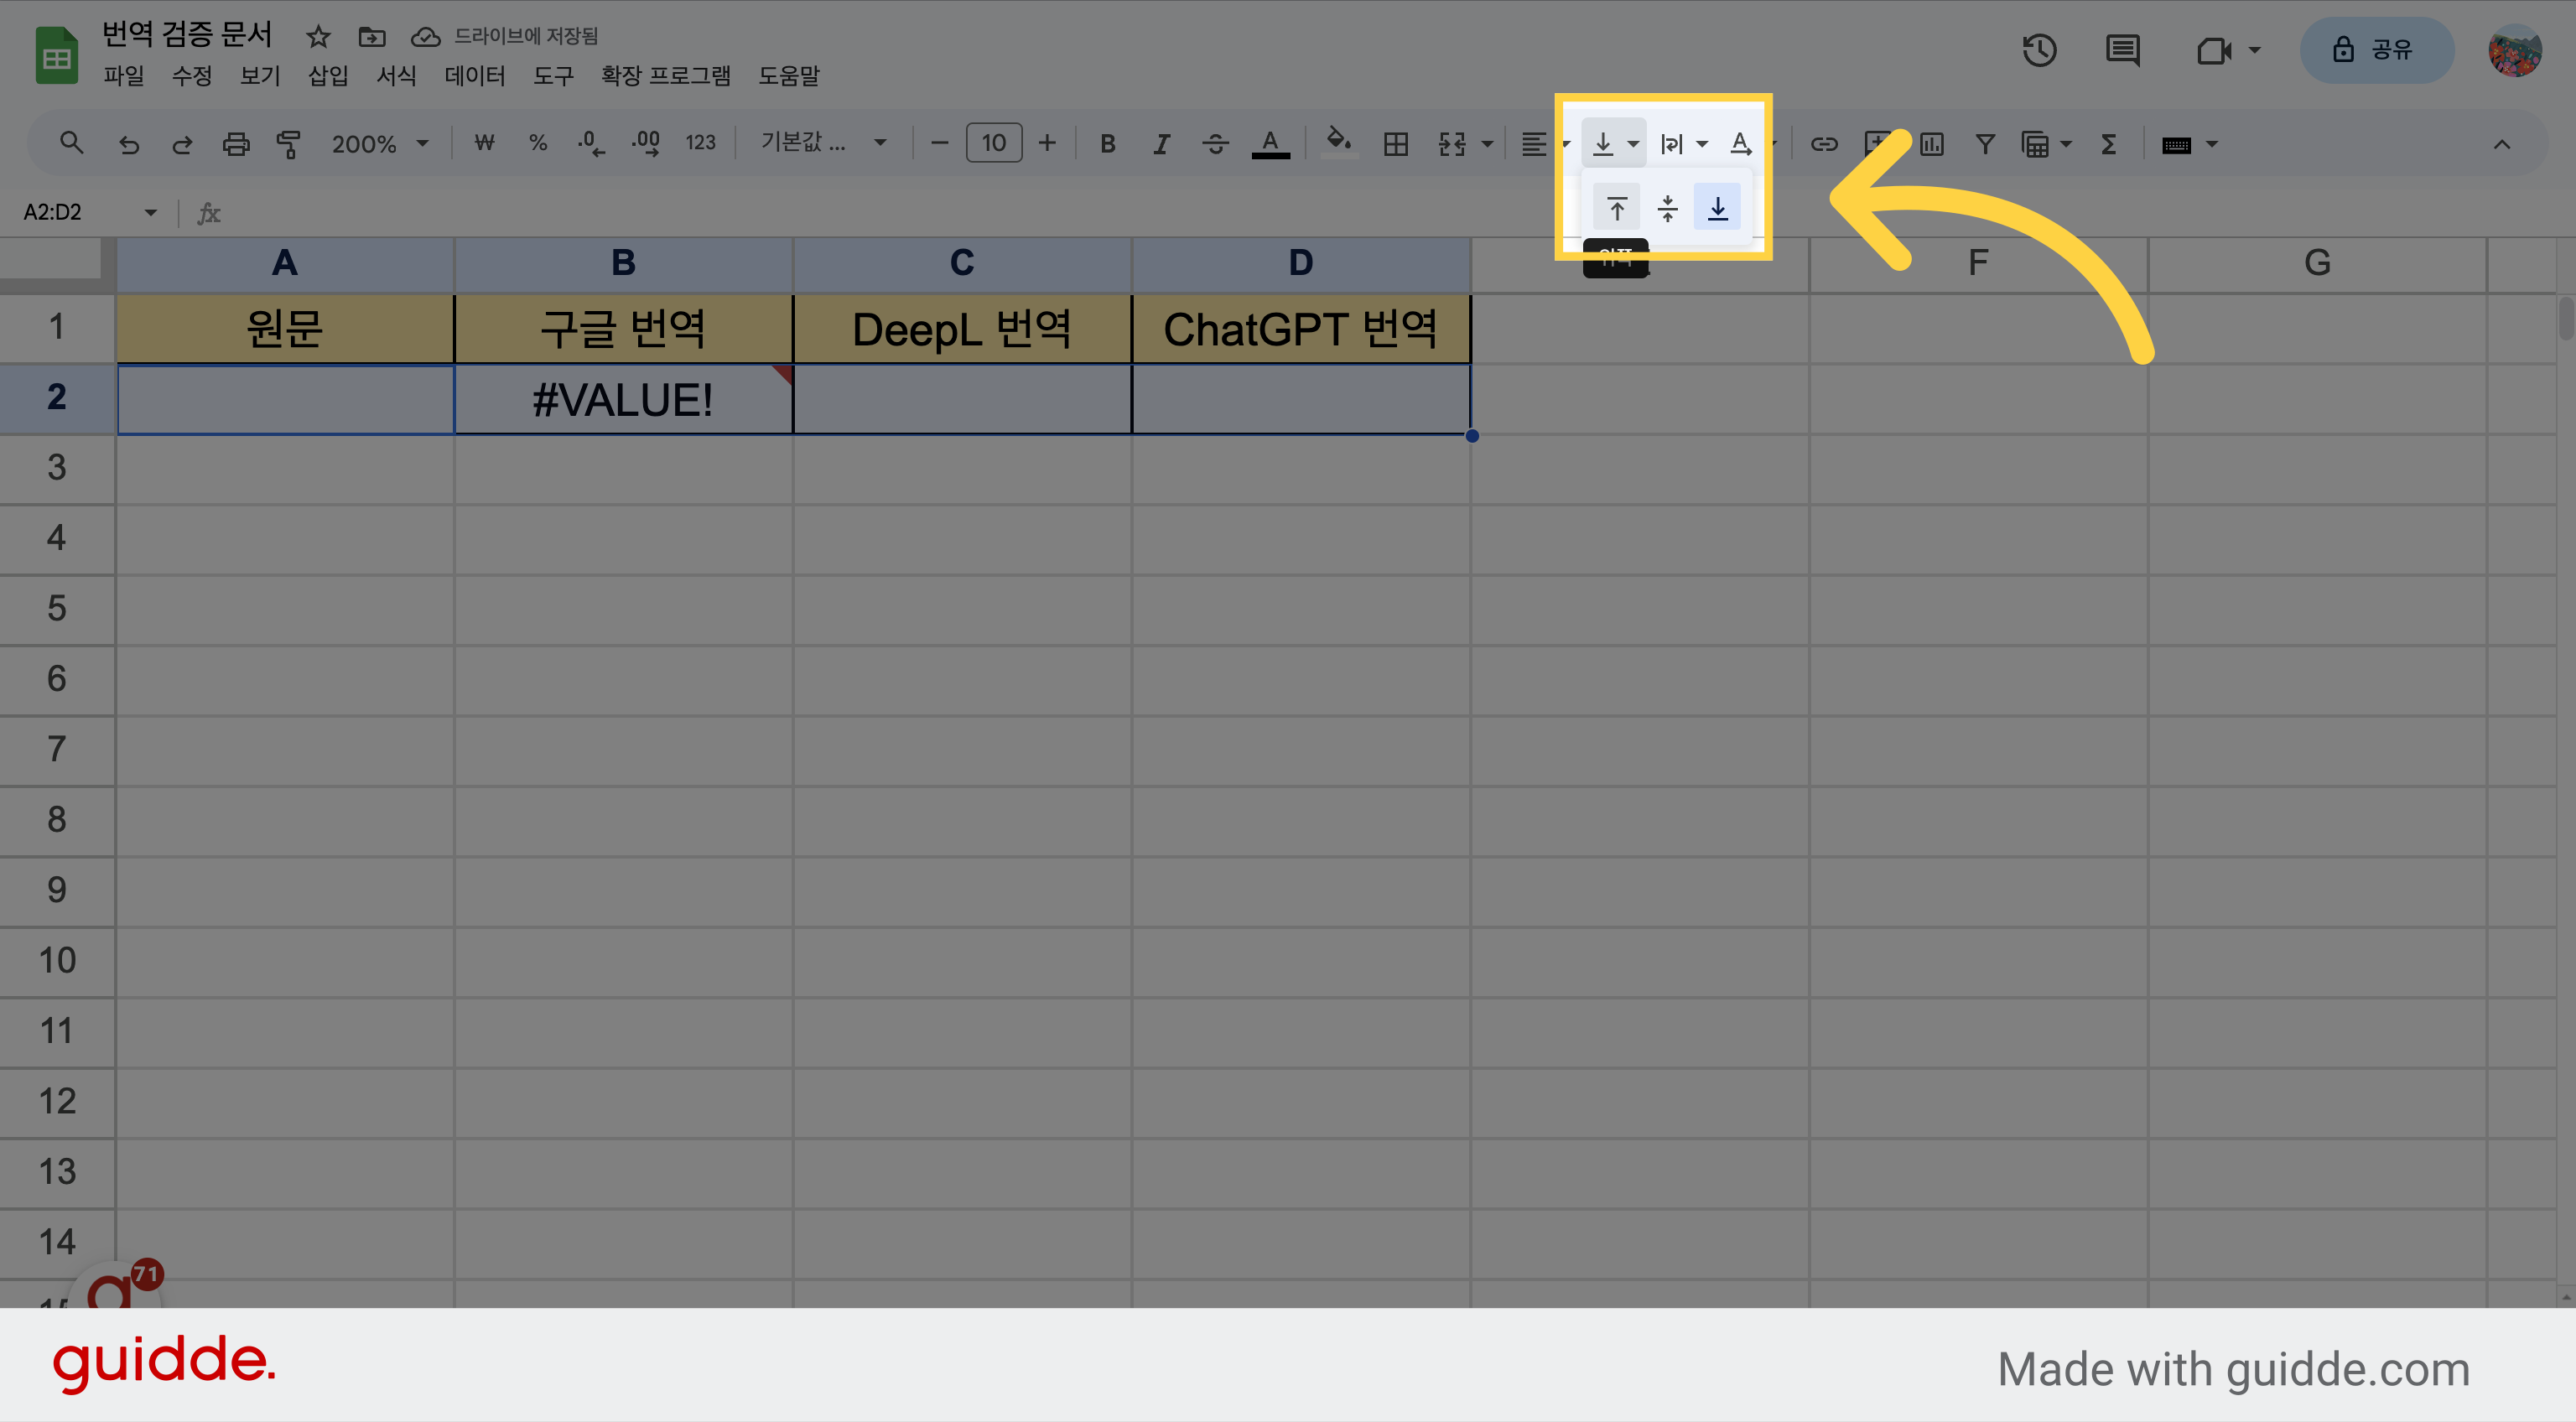
Task: Open the 파일 menu
Action: point(124,76)
